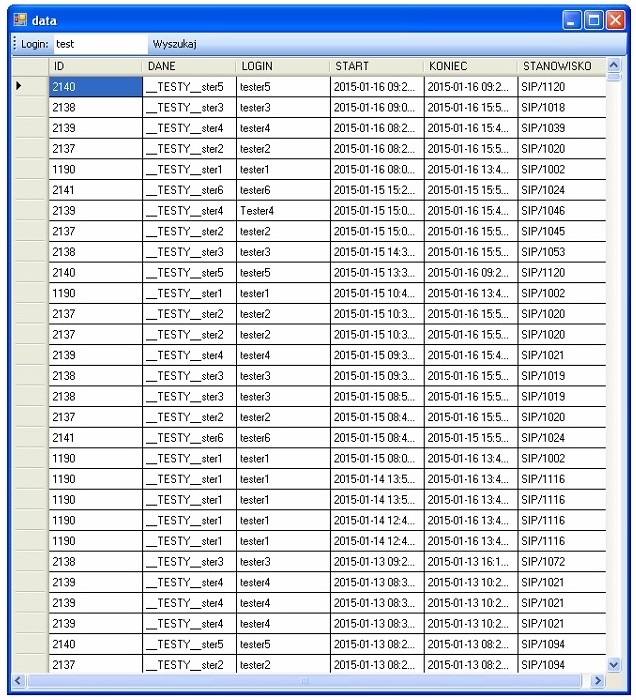Select ID 2139 in row SIP/1039
This screenshot has width=636, height=700.
[x=96, y=128]
